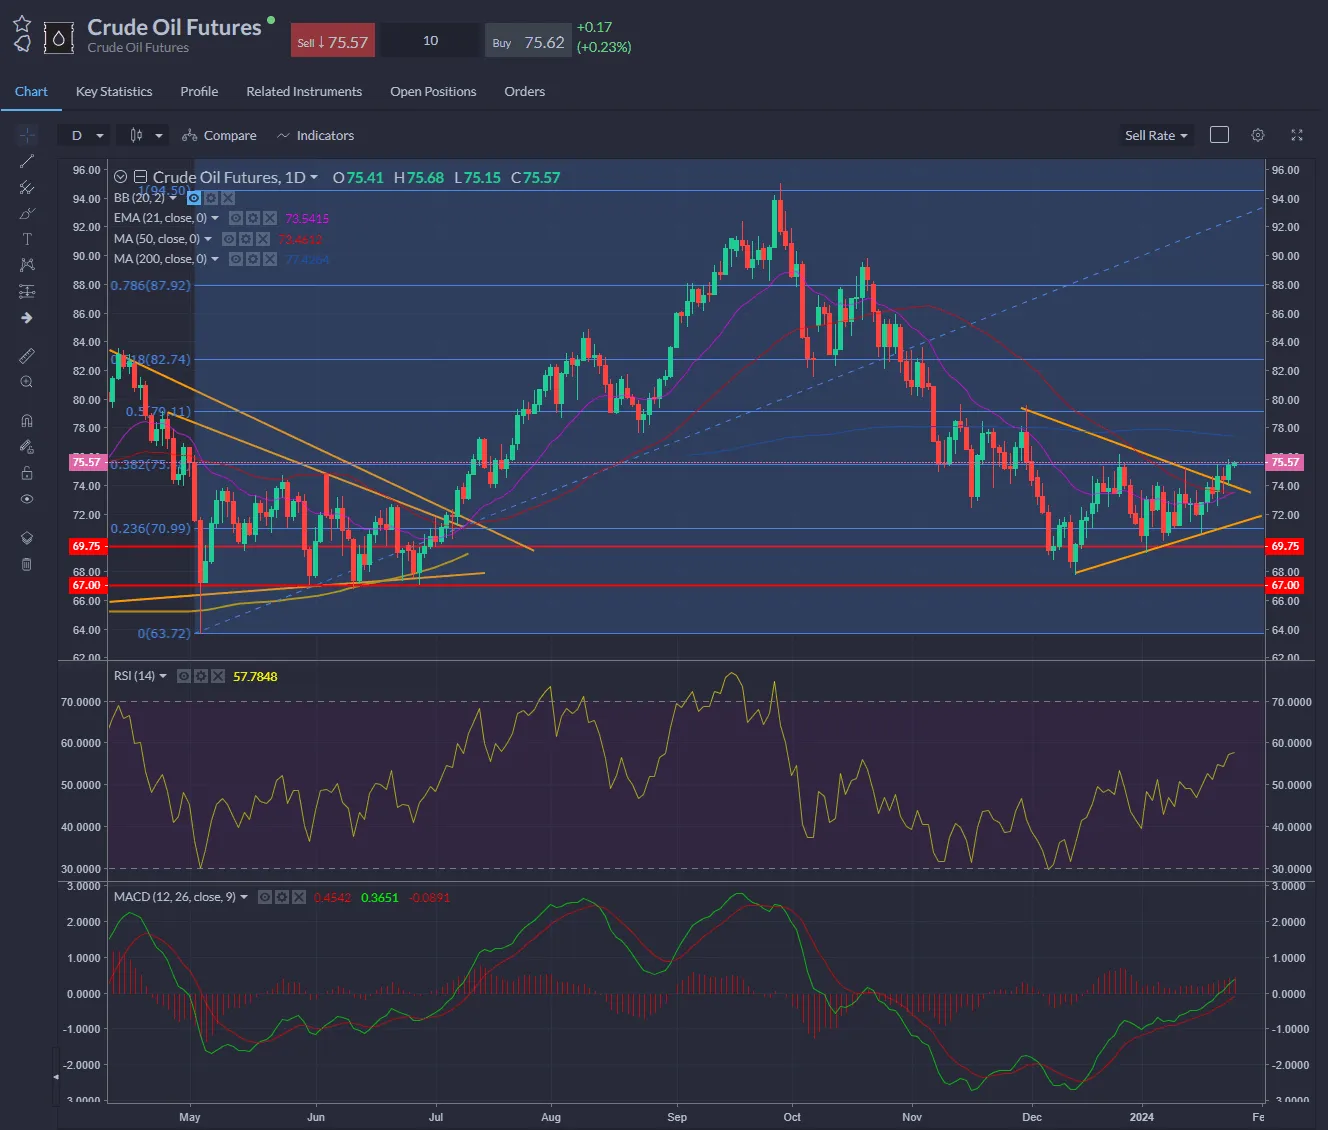Hide the MA (50) indicator line
The height and width of the screenshot is (1130, 1328).
(229, 239)
